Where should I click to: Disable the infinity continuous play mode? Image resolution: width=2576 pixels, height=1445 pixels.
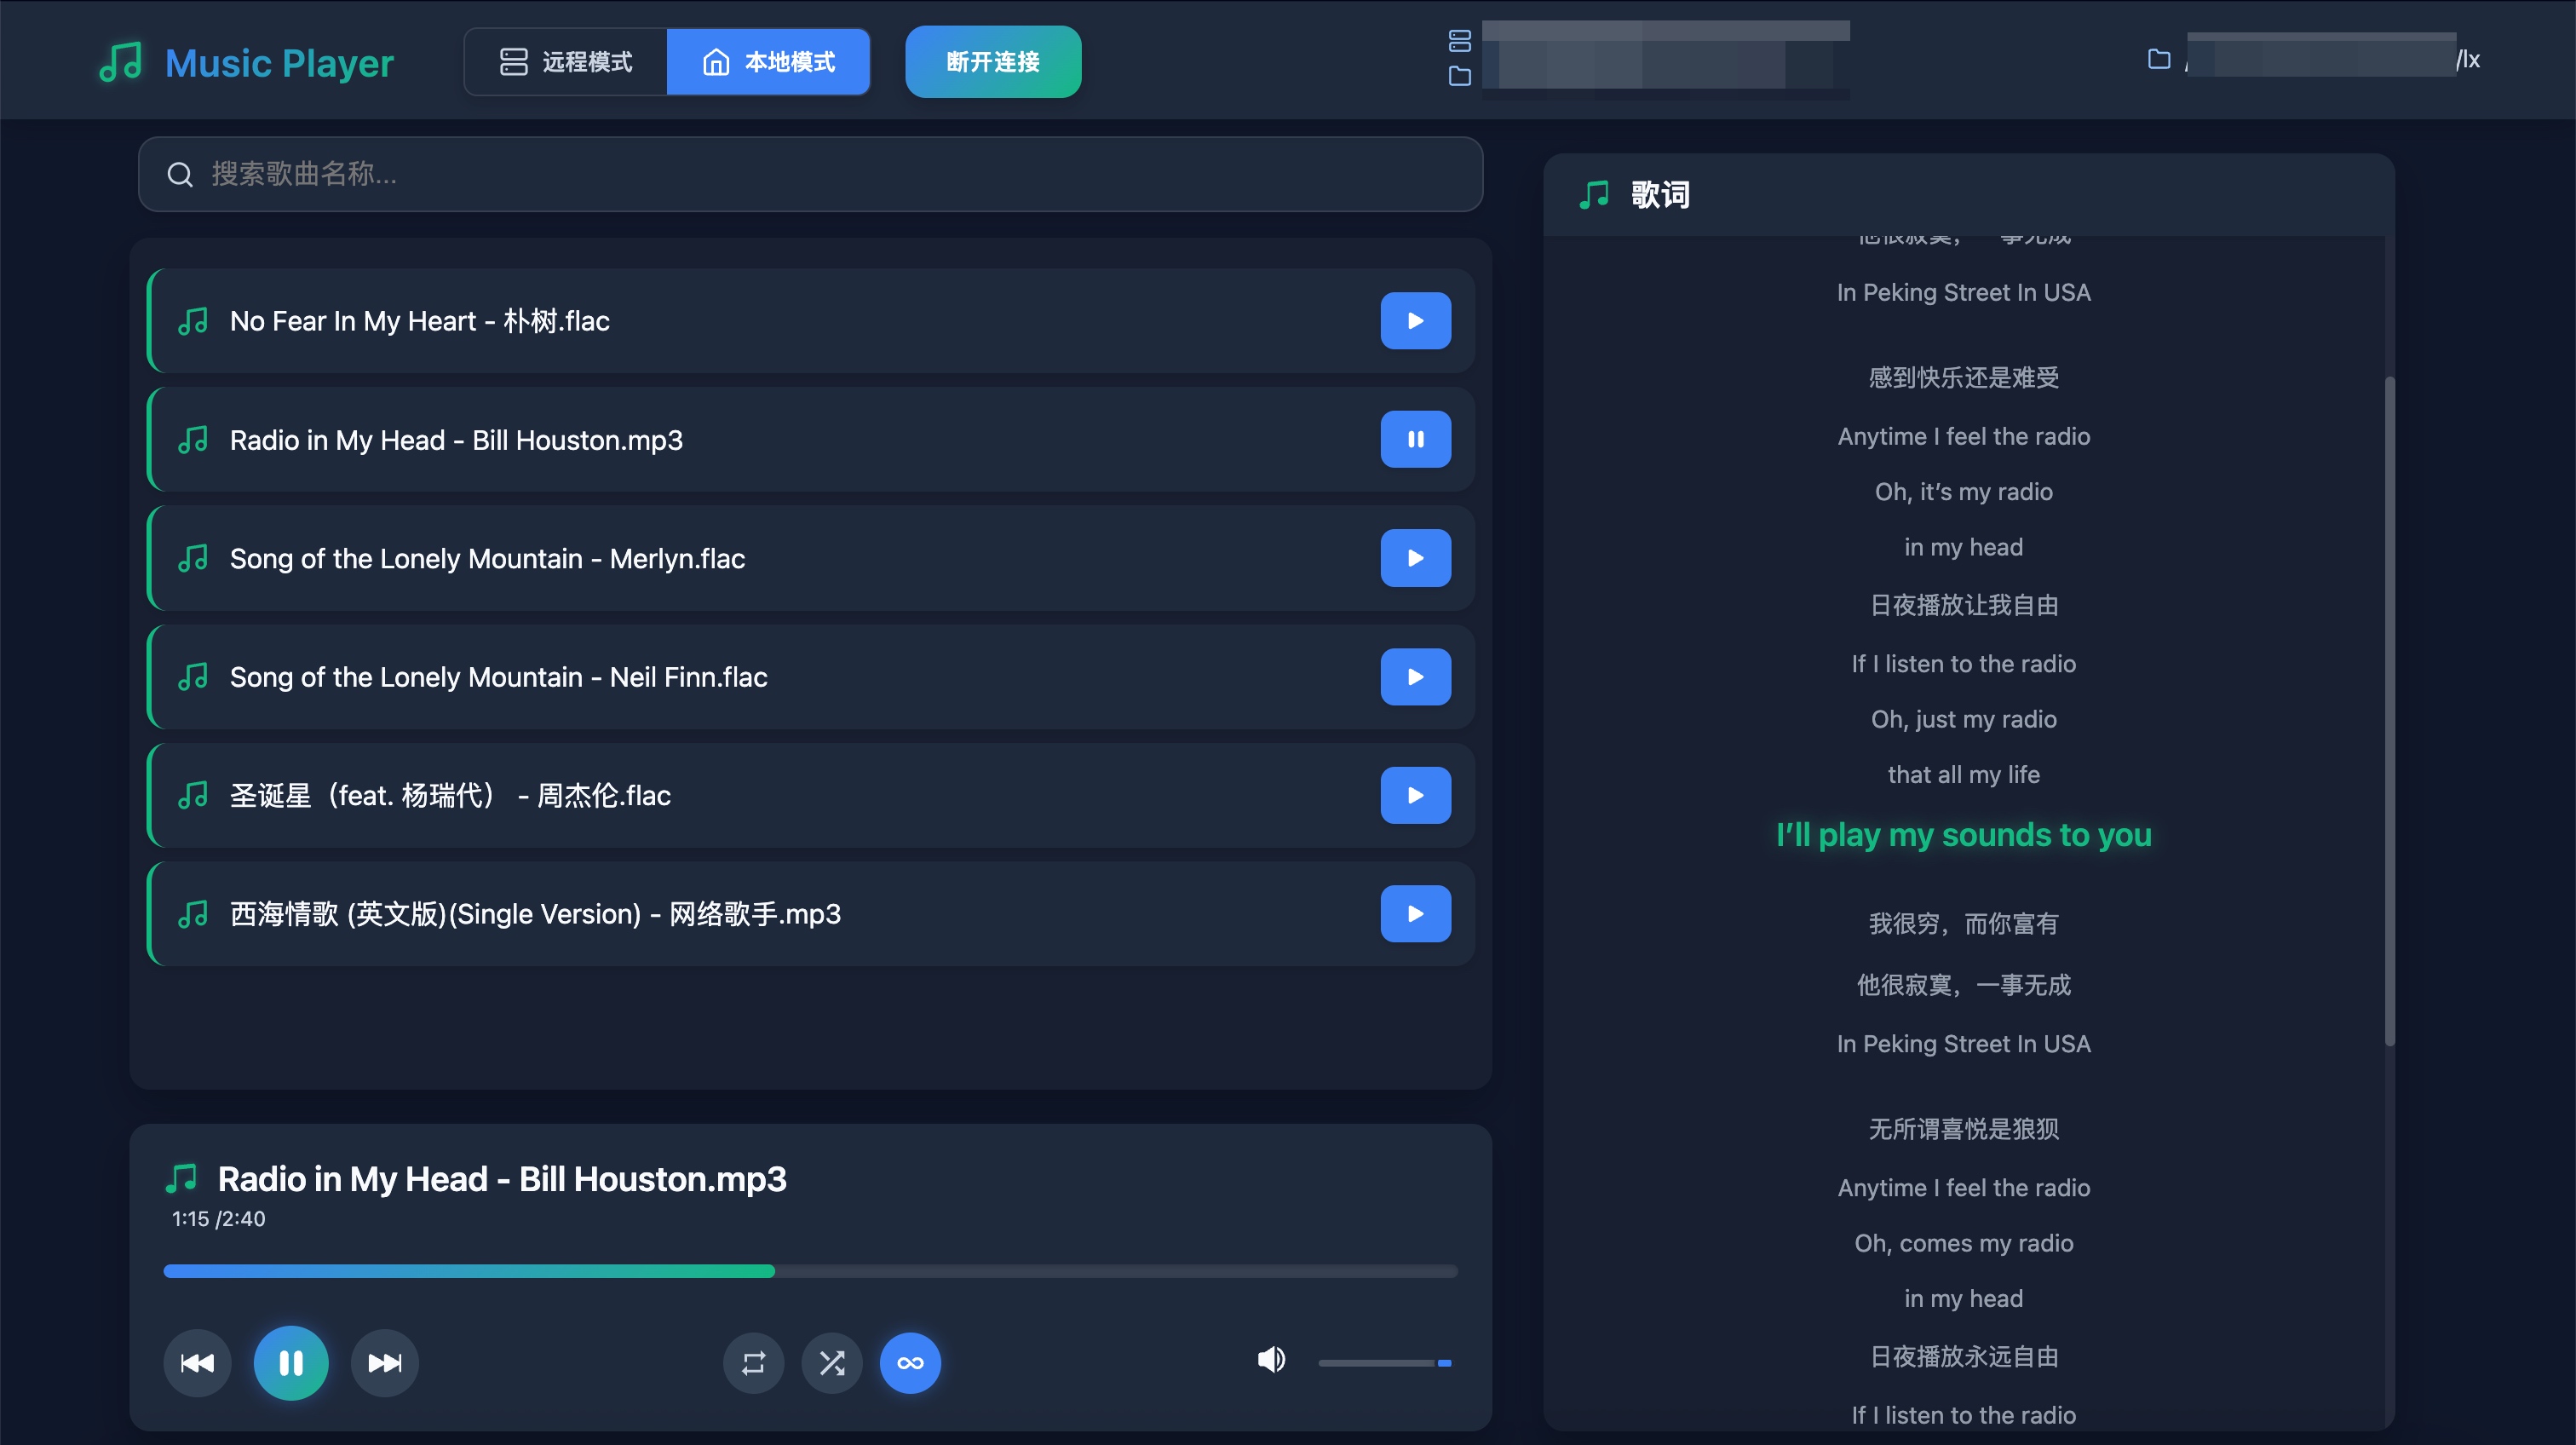[910, 1363]
